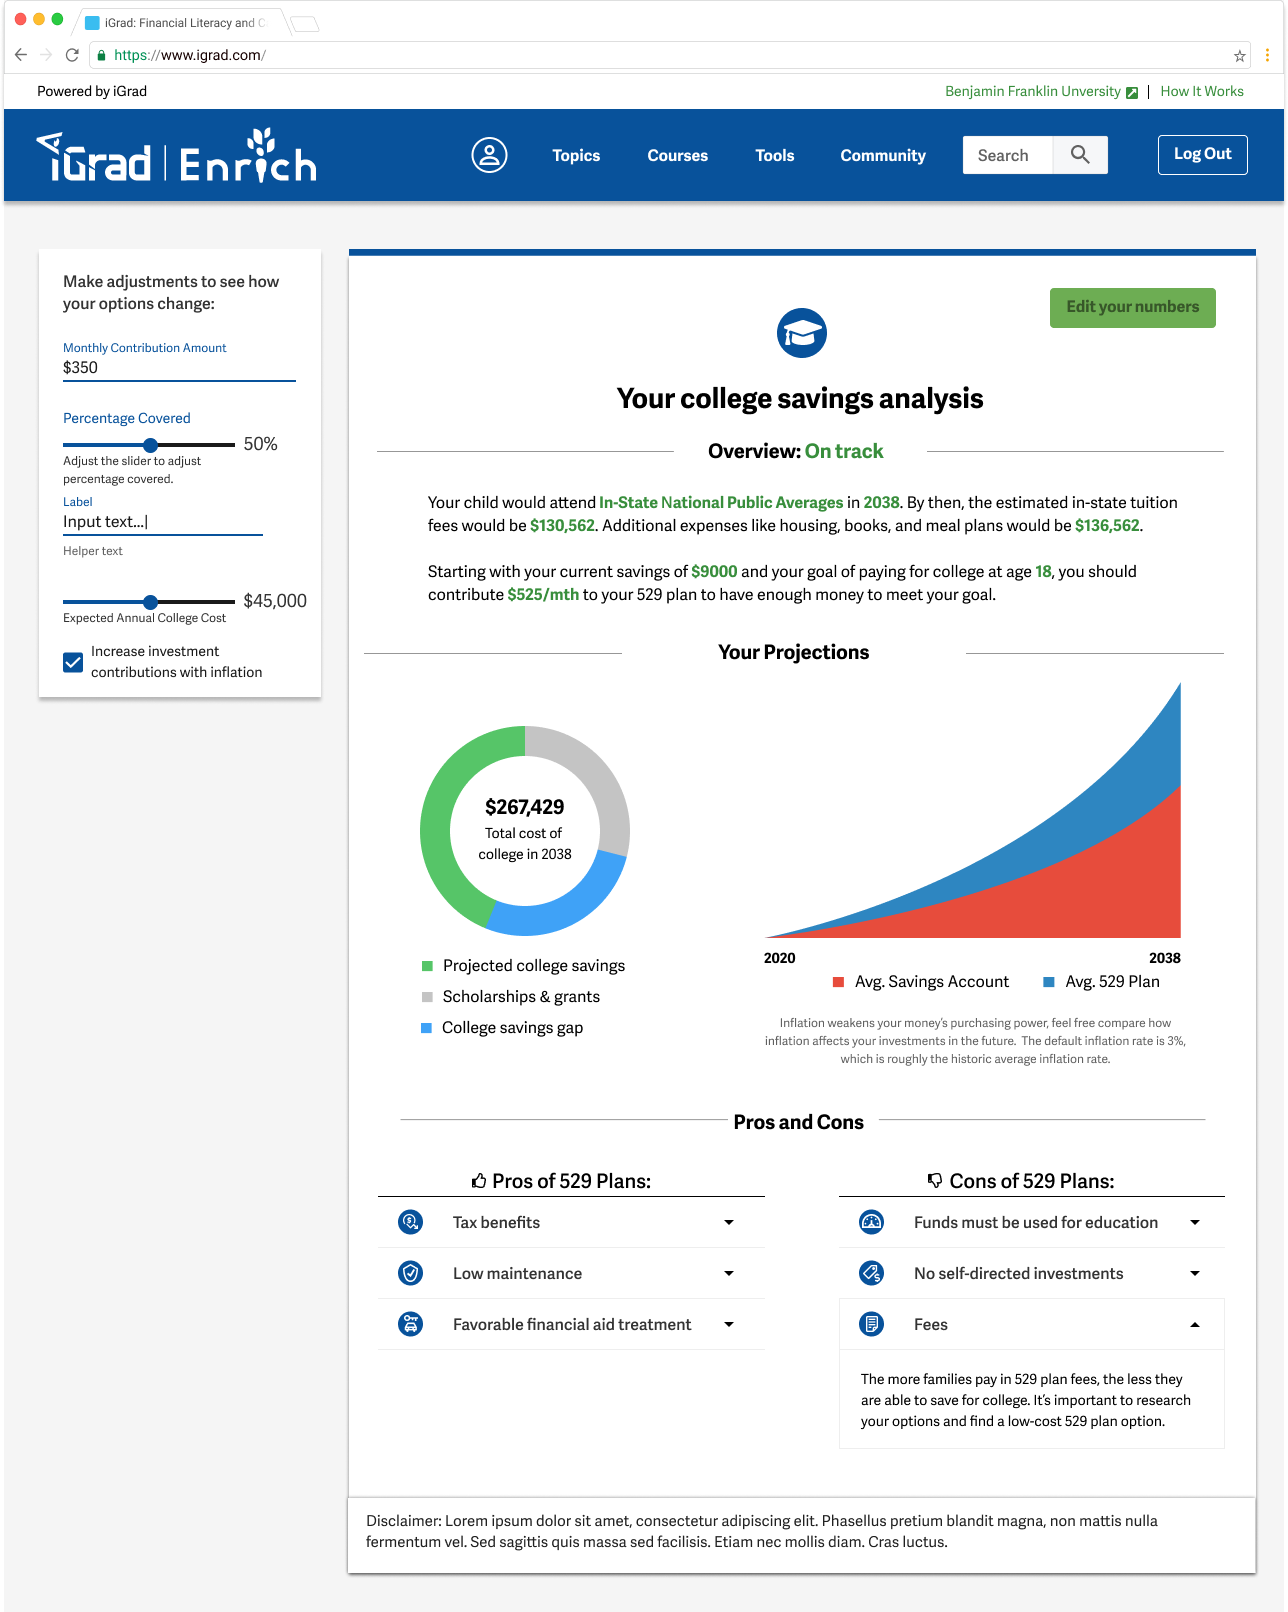Image resolution: width=1288 pixels, height=1612 pixels.
Task: Click the $9000 current savings value
Action: 714,571
